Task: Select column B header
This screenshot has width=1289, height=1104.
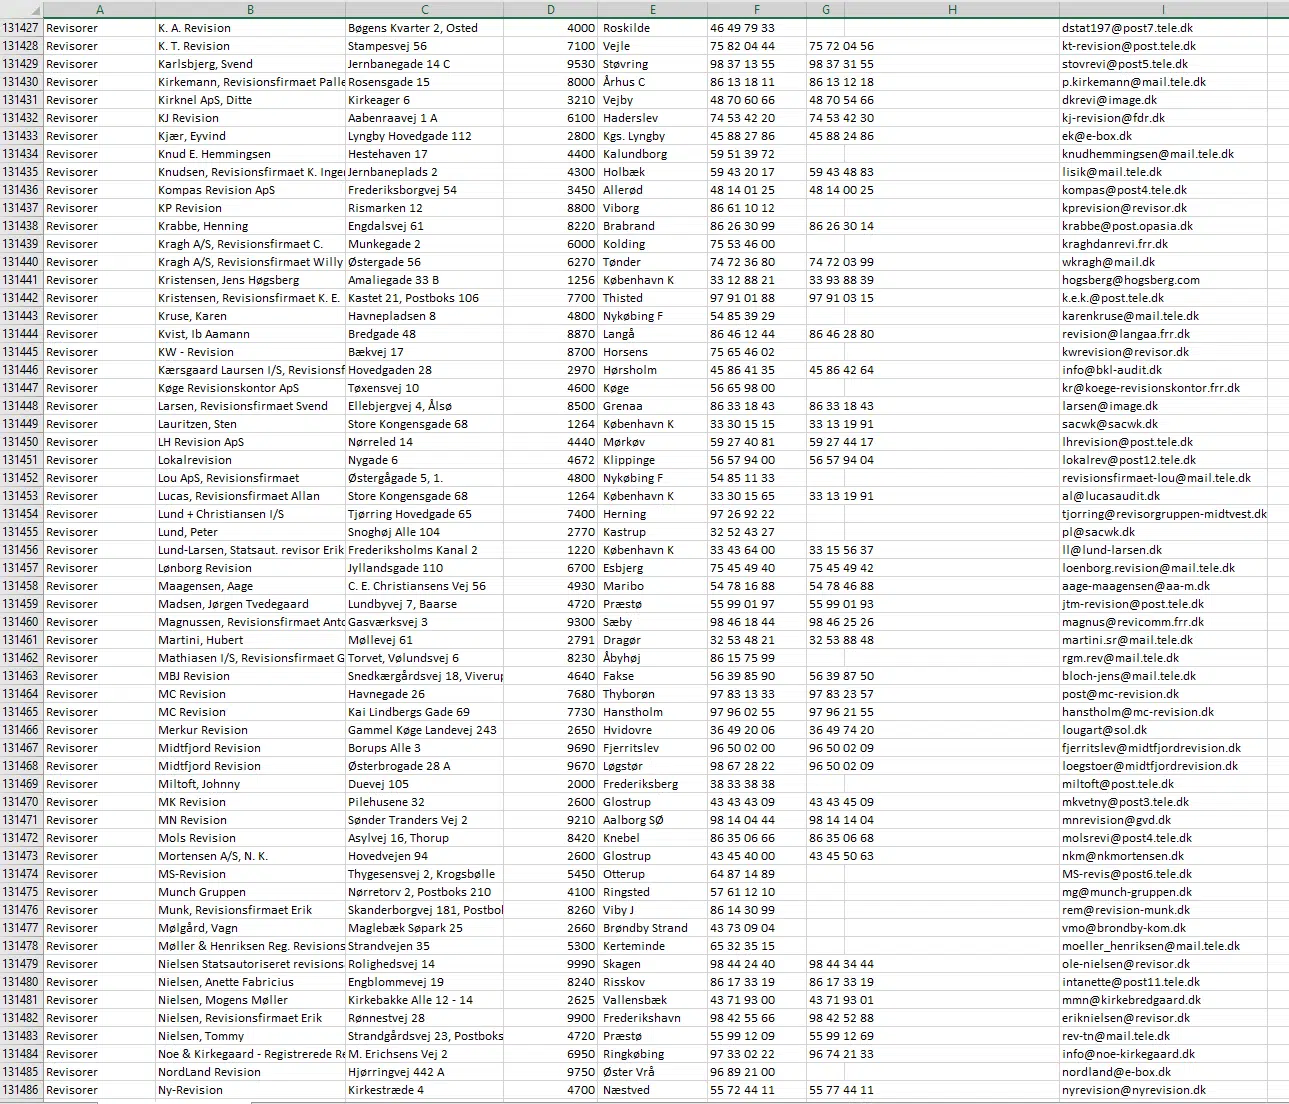Action: tap(250, 10)
